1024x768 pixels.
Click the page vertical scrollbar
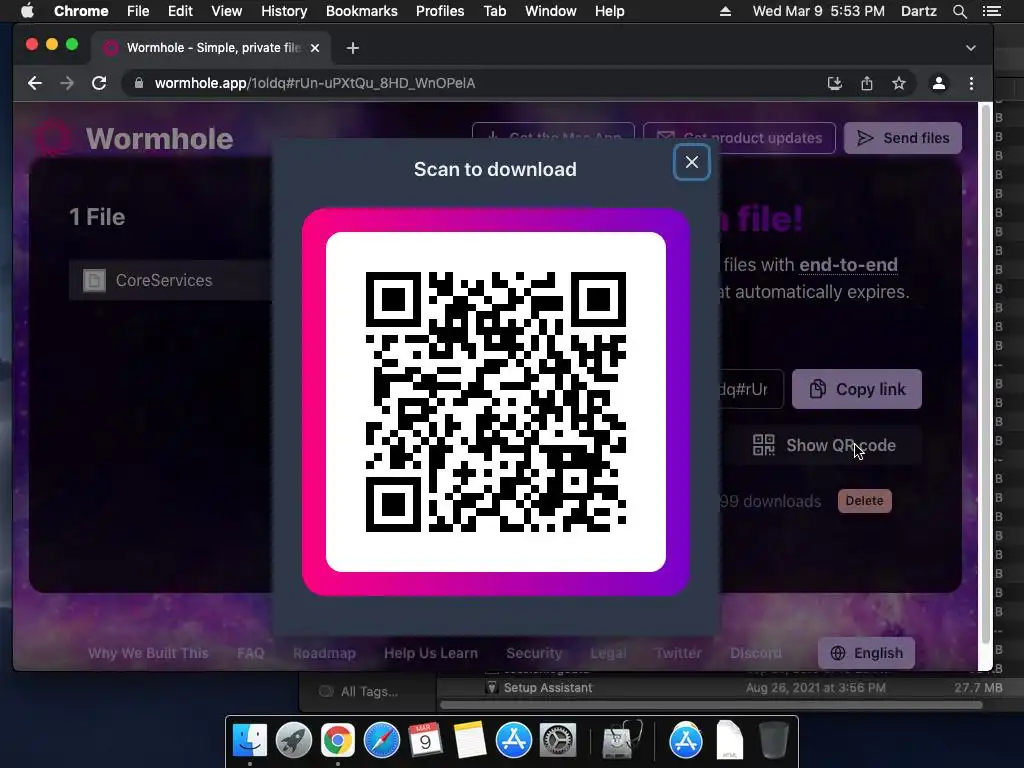pos(985,372)
